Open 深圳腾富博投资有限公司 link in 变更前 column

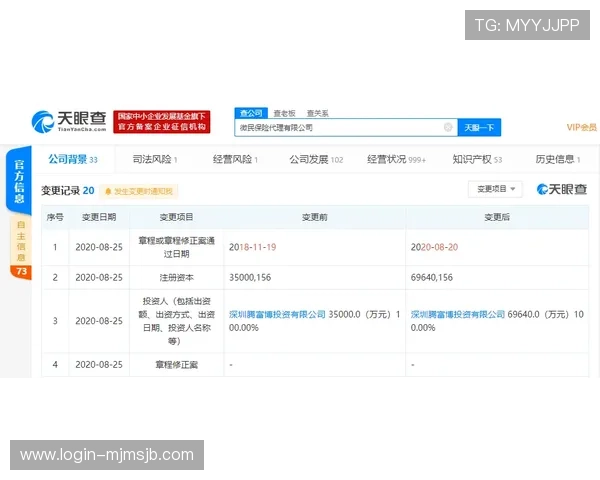[277, 315]
